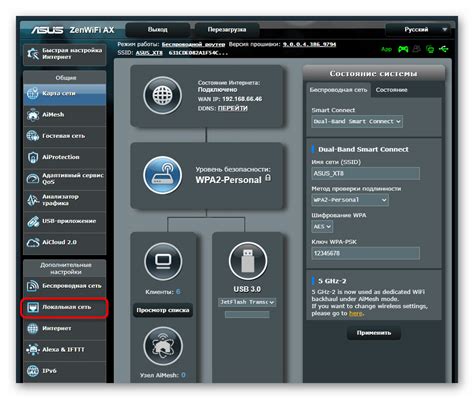
Task: Click the AiProtection shield icon
Action: coord(33,157)
